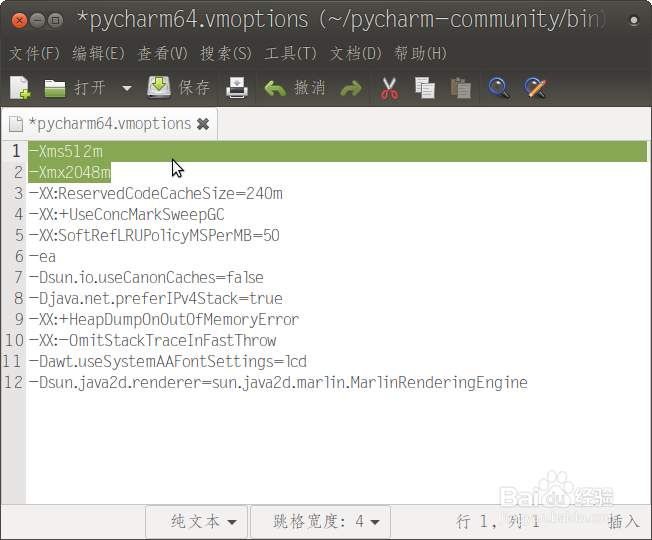Open find and replace icon
The image size is (652, 540).
coord(535,88)
